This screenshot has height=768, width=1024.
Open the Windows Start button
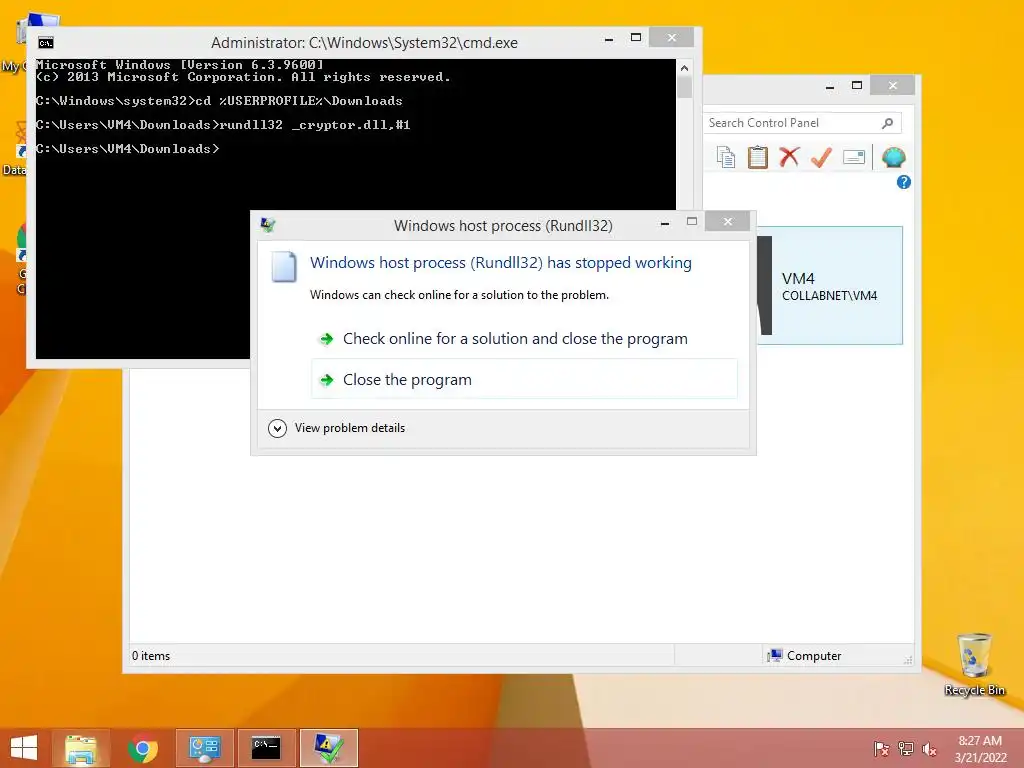point(24,748)
